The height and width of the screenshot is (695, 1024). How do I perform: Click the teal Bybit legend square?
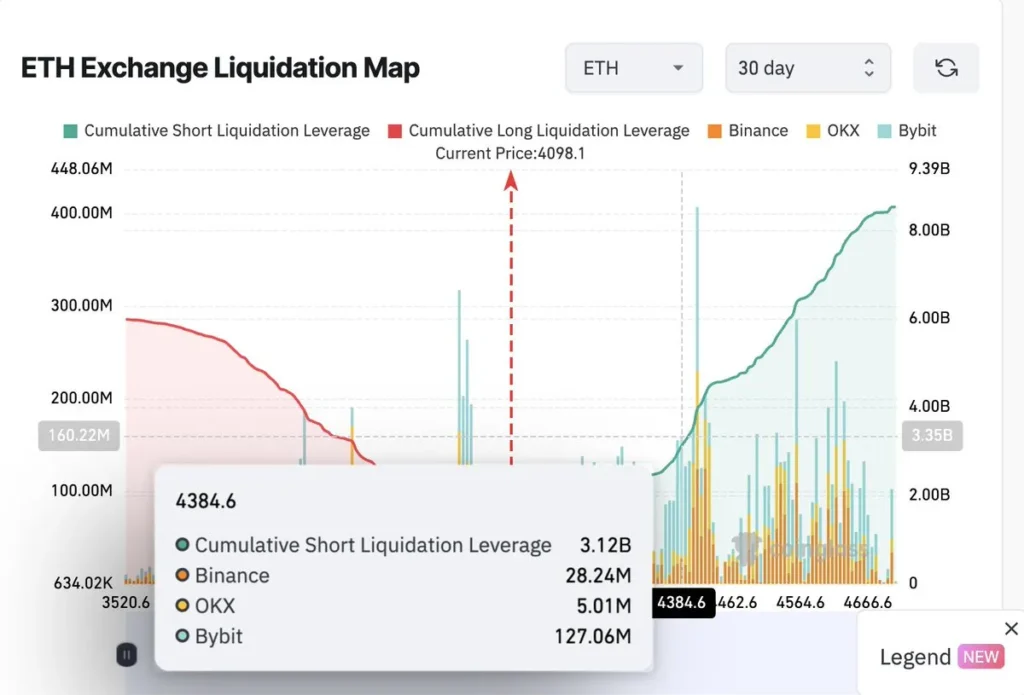point(884,130)
